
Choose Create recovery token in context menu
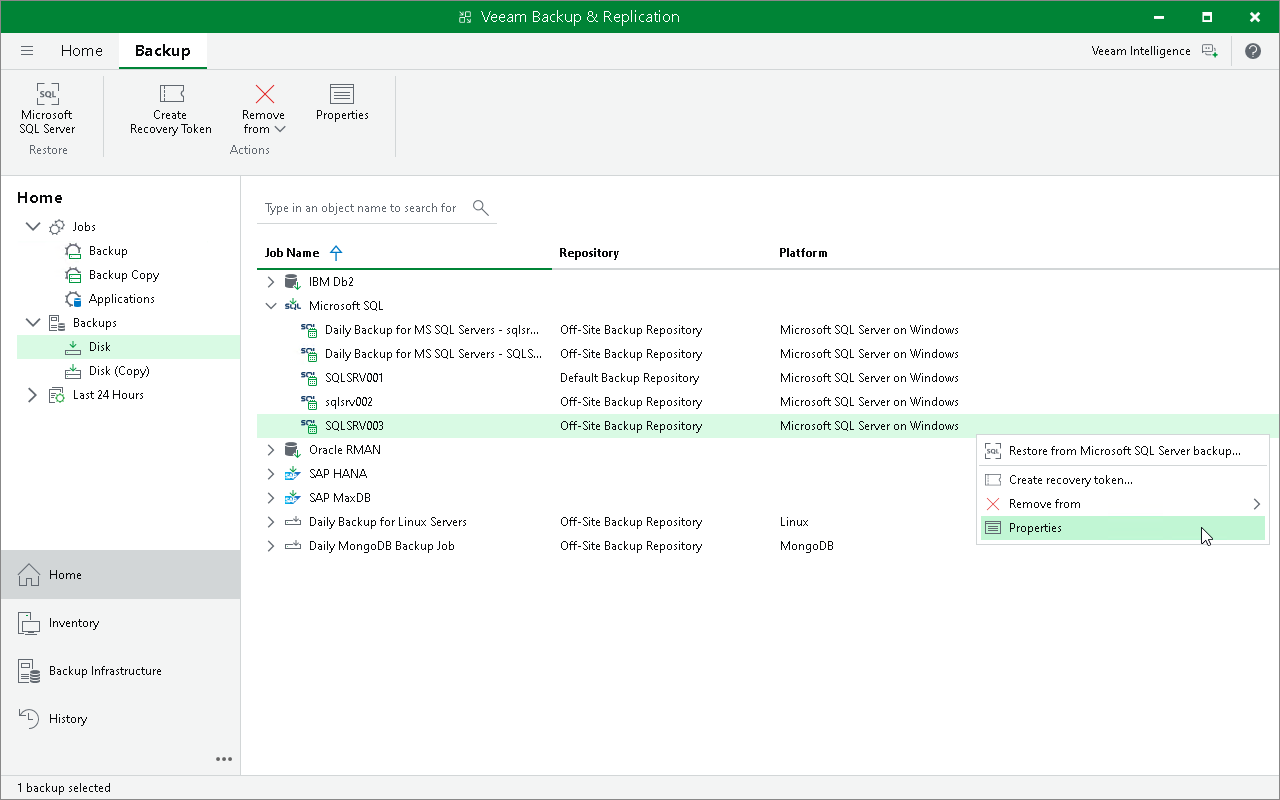[1123, 480]
